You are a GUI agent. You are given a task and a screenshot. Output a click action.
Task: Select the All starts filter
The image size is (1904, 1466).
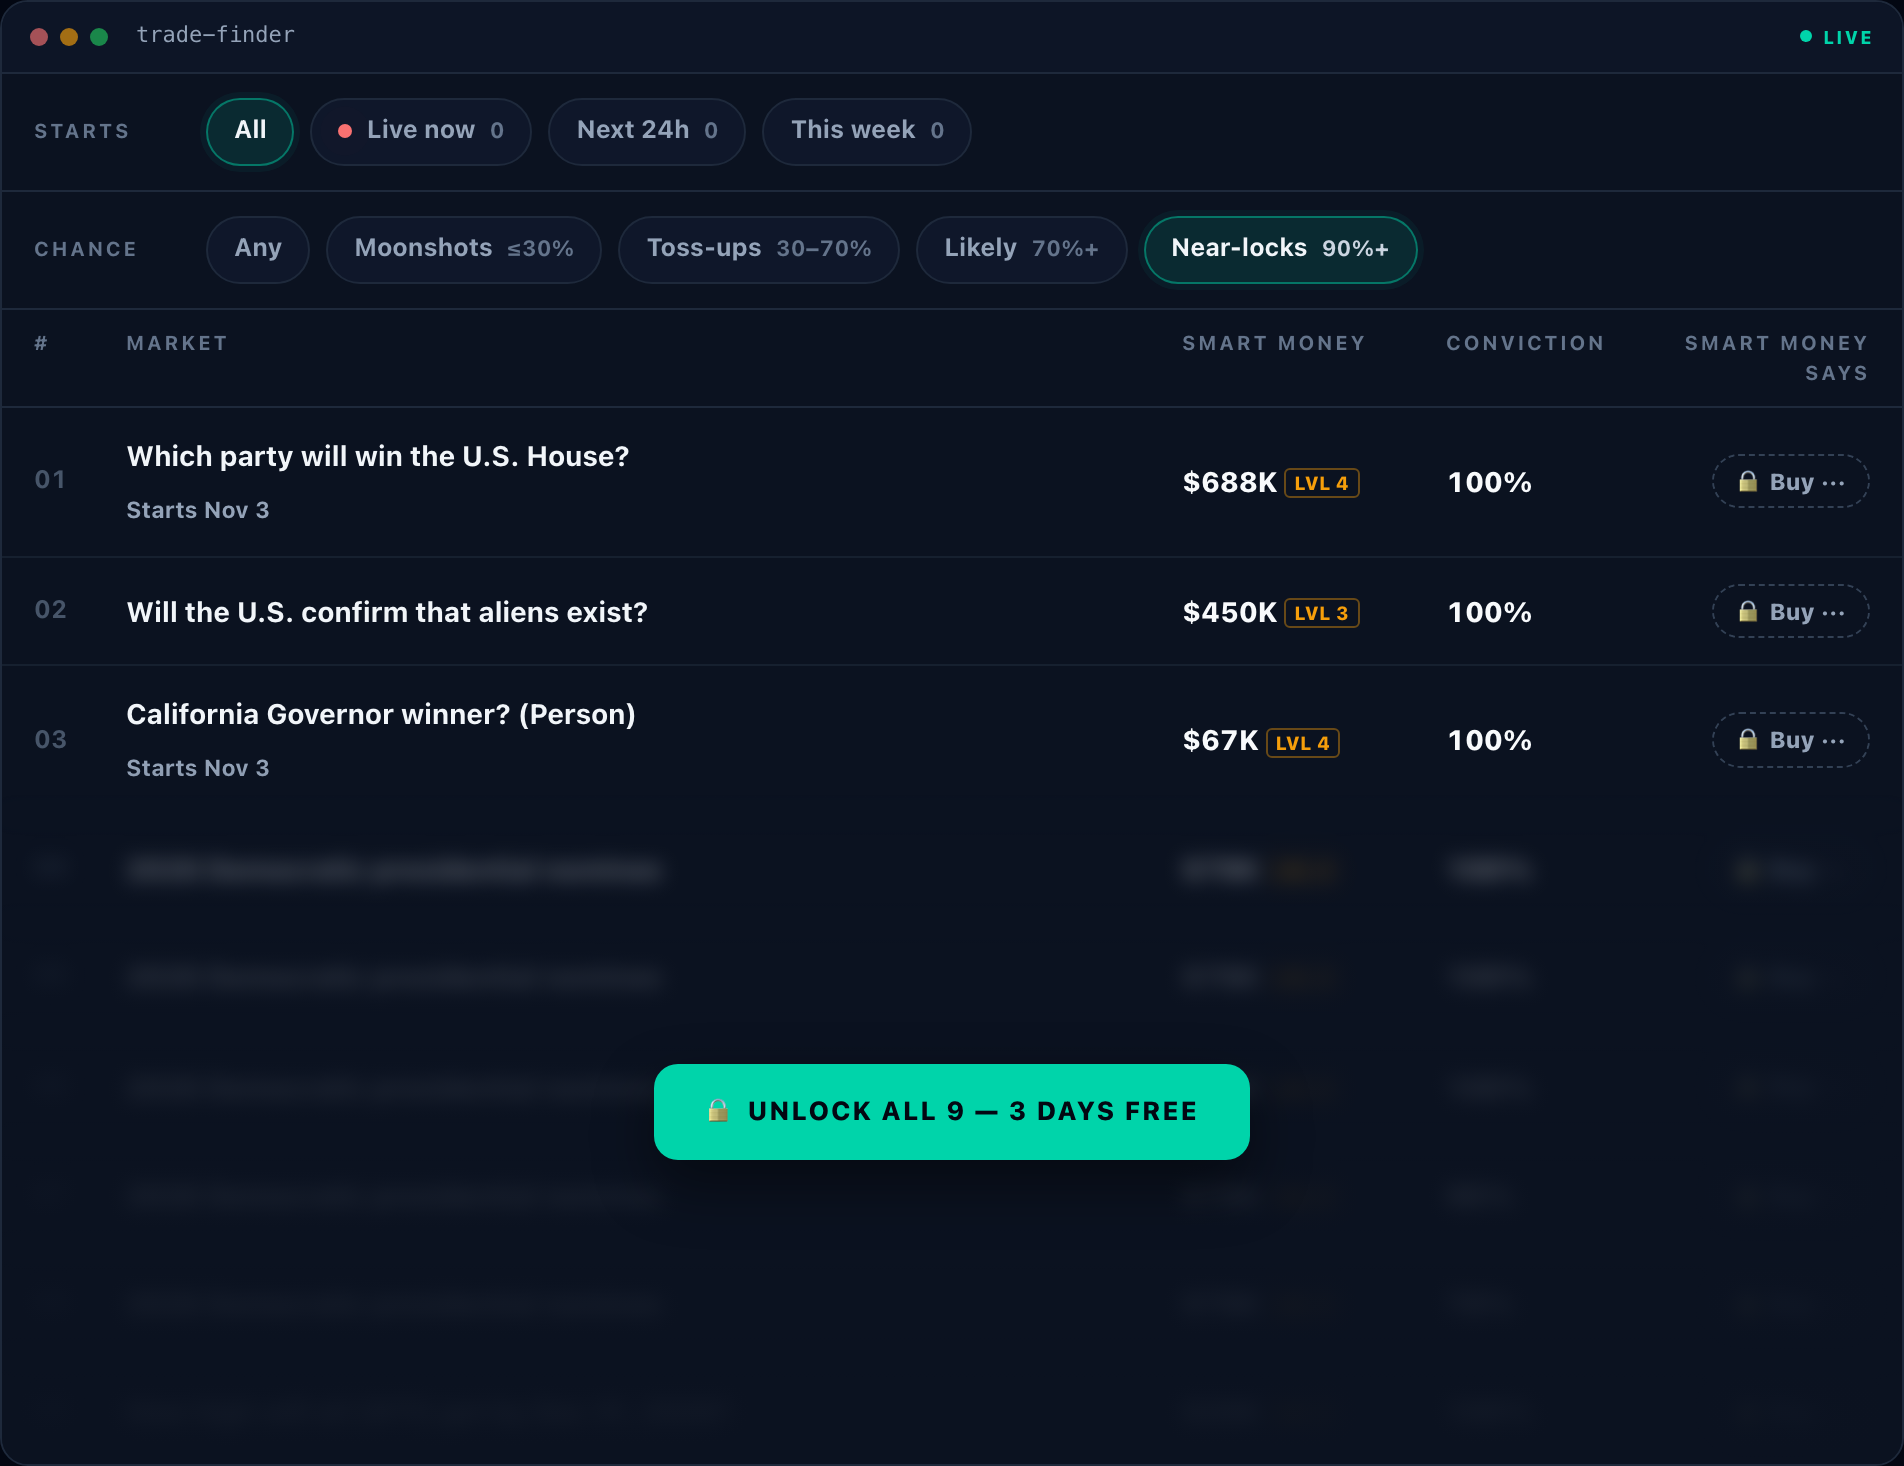[250, 131]
